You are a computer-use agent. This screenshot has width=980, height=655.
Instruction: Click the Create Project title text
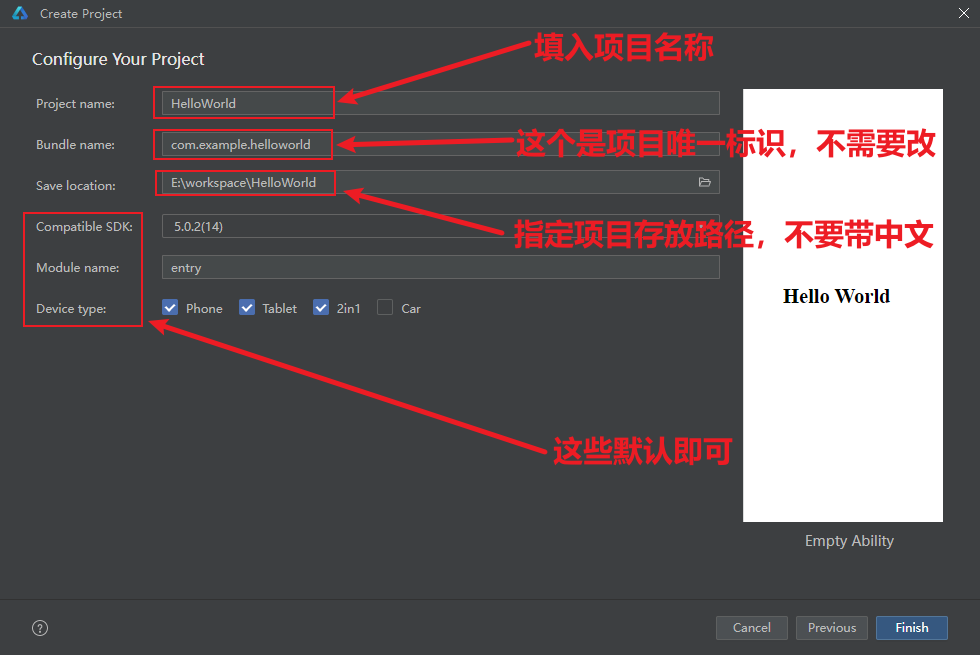[81, 14]
